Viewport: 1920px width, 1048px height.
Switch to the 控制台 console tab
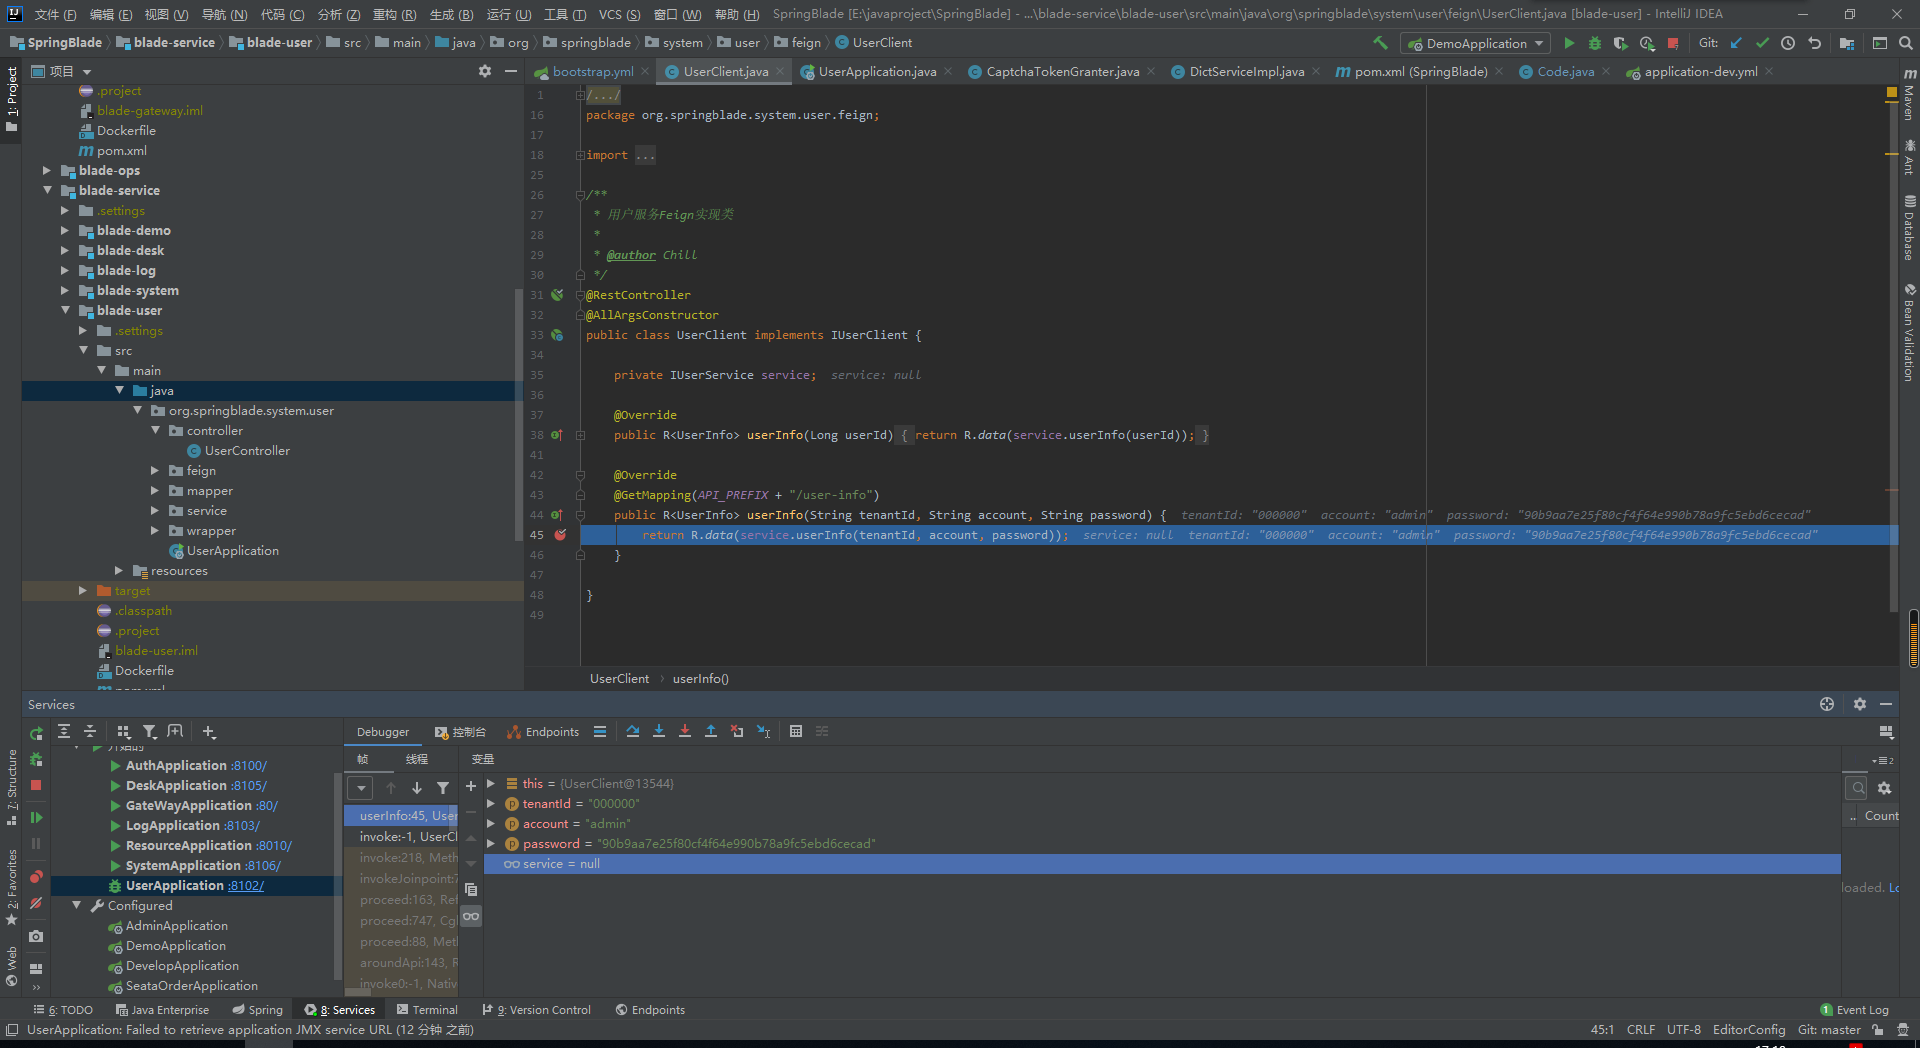coord(460,732)
